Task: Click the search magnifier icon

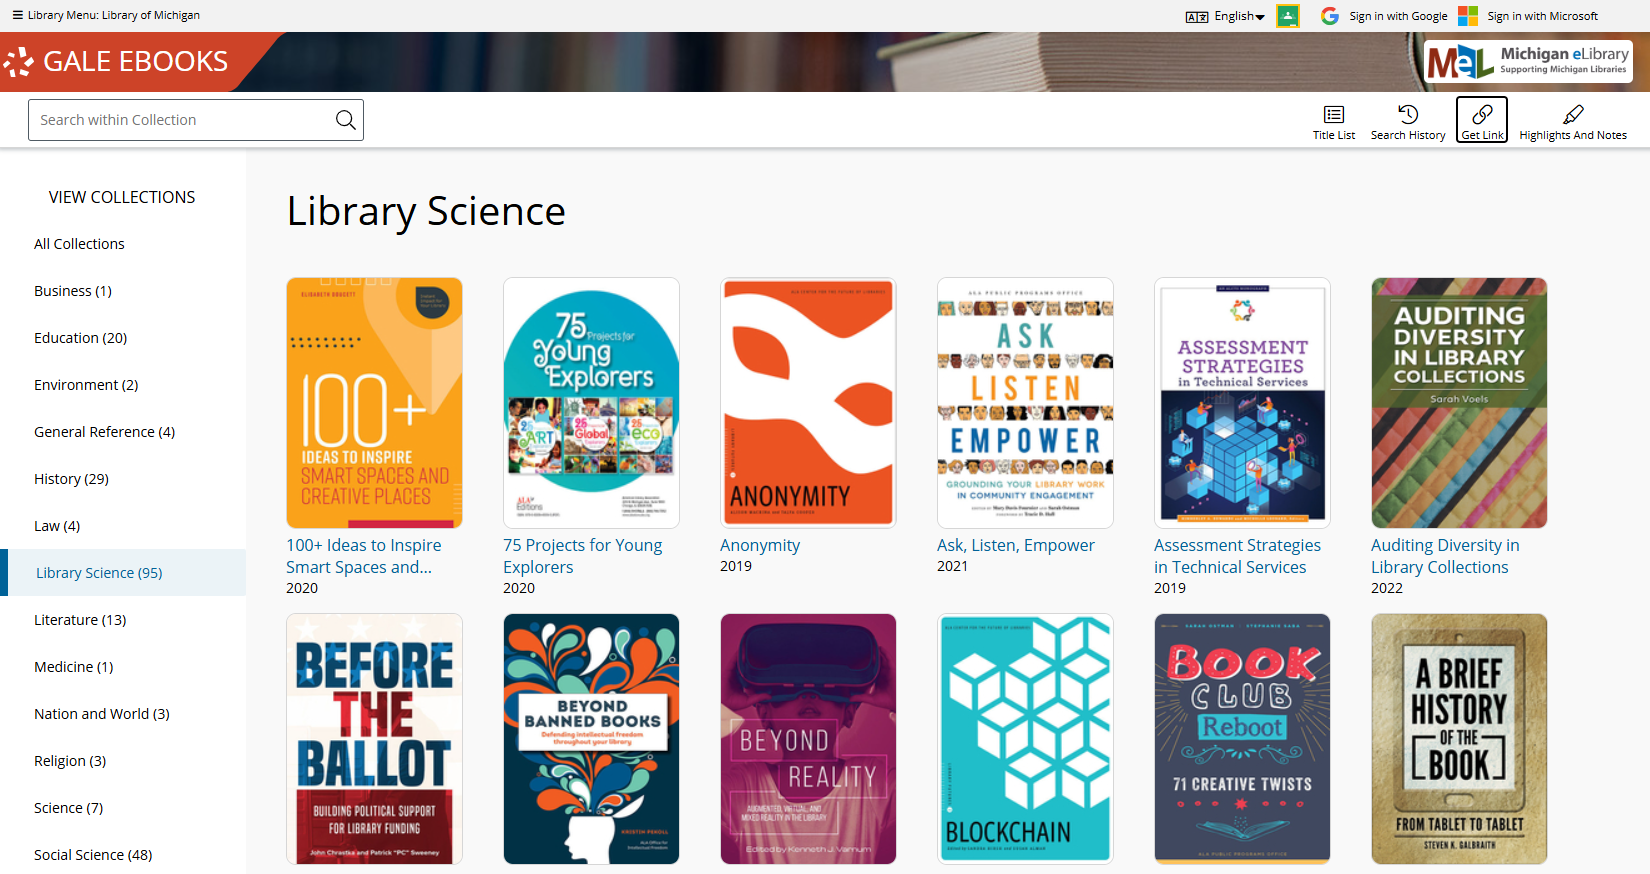Action: 345,120
